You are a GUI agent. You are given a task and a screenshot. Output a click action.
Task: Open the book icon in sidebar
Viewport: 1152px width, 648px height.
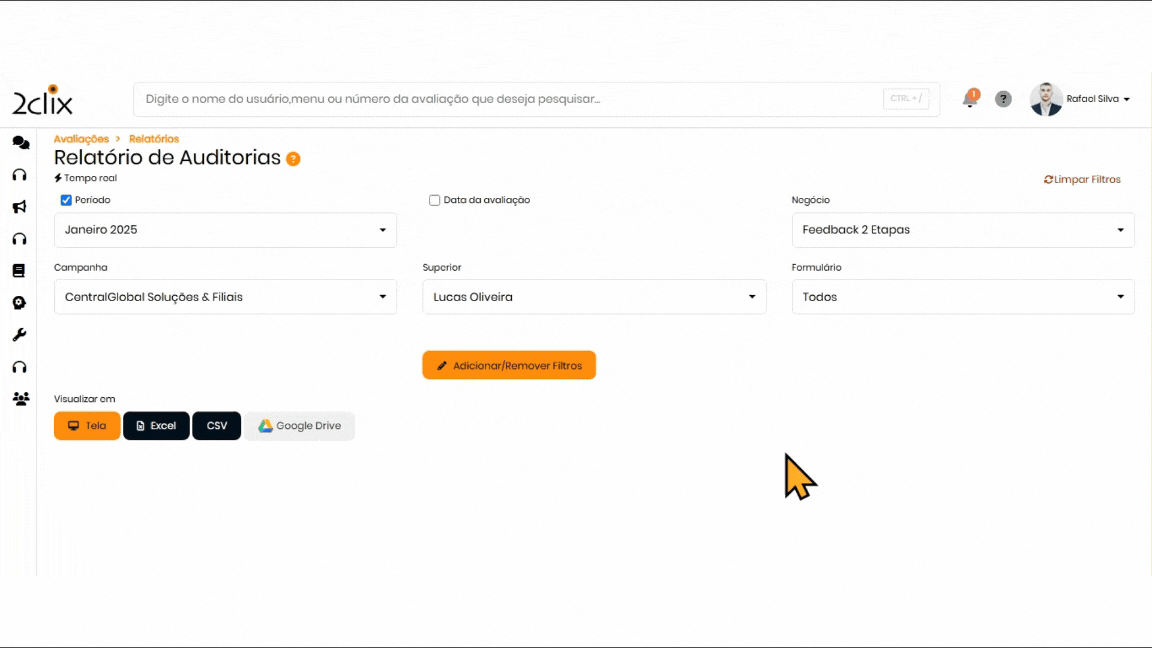point(19,271)
